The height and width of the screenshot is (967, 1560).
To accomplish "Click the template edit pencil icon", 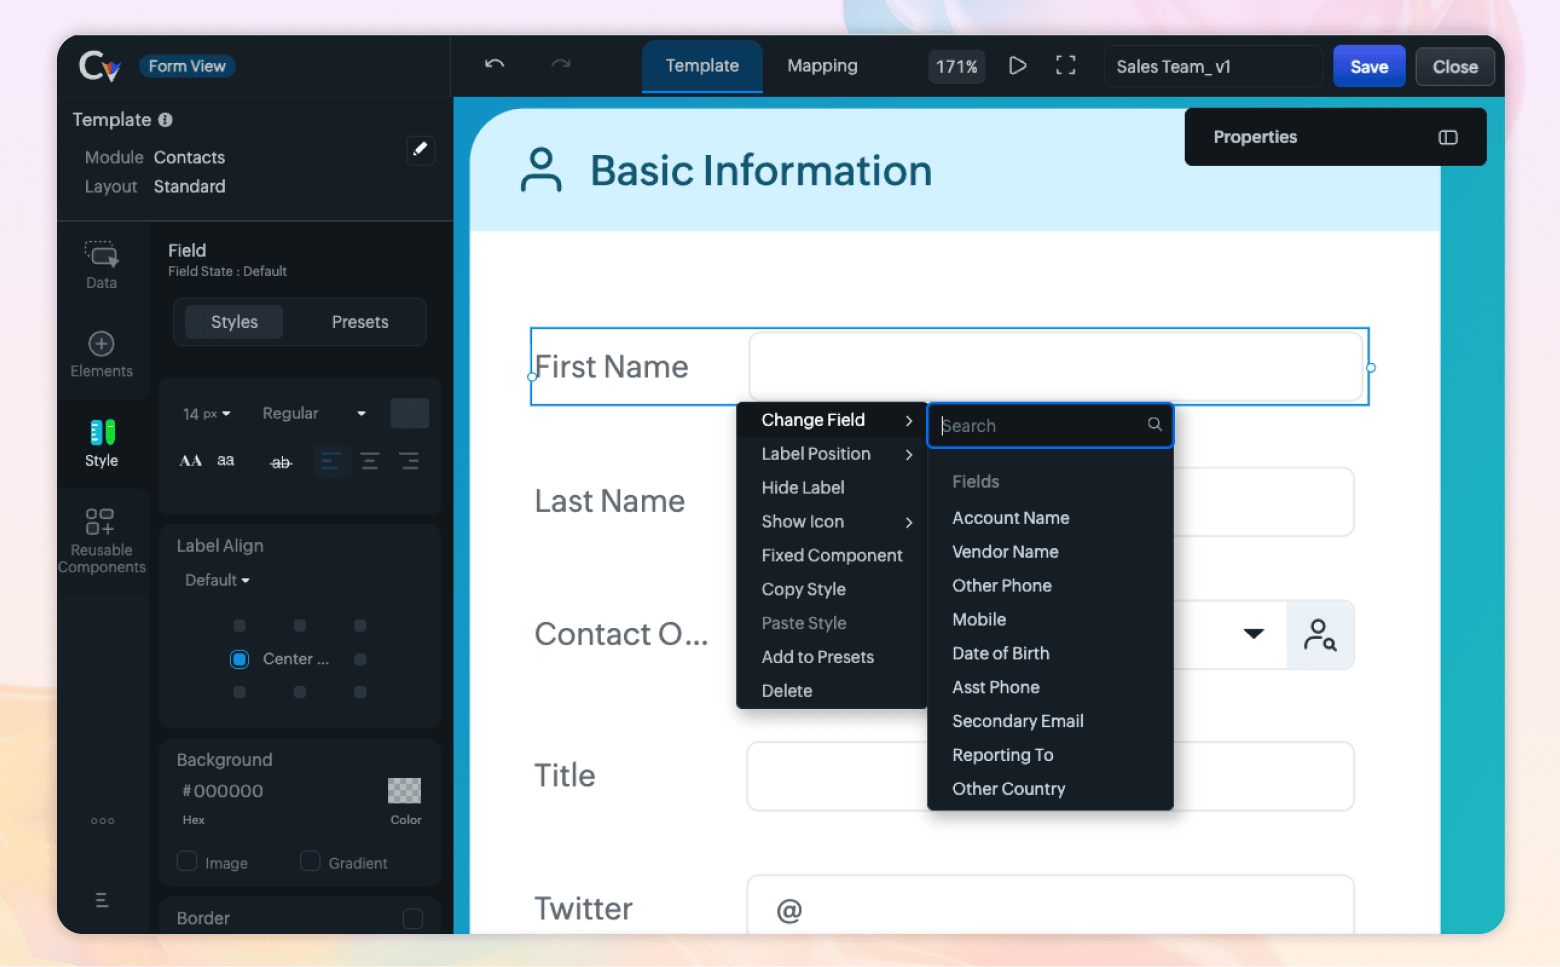I will point(420,149).
